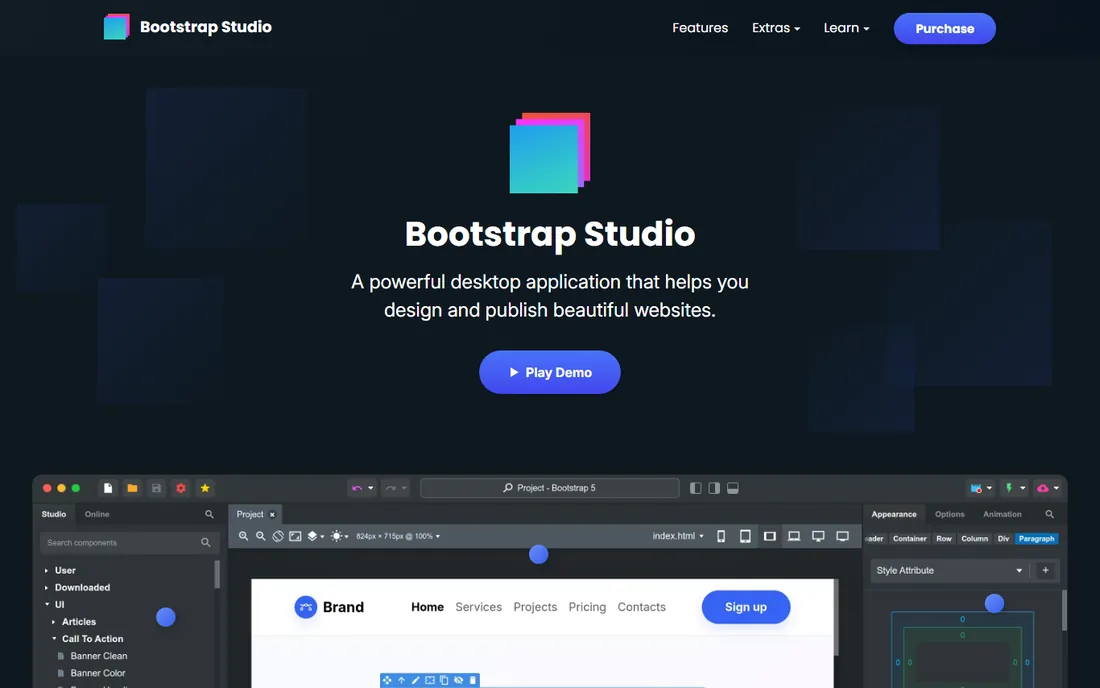Expand the Articles tree group
This screenshot has width=1100, height=688.
tap(53, 622)
